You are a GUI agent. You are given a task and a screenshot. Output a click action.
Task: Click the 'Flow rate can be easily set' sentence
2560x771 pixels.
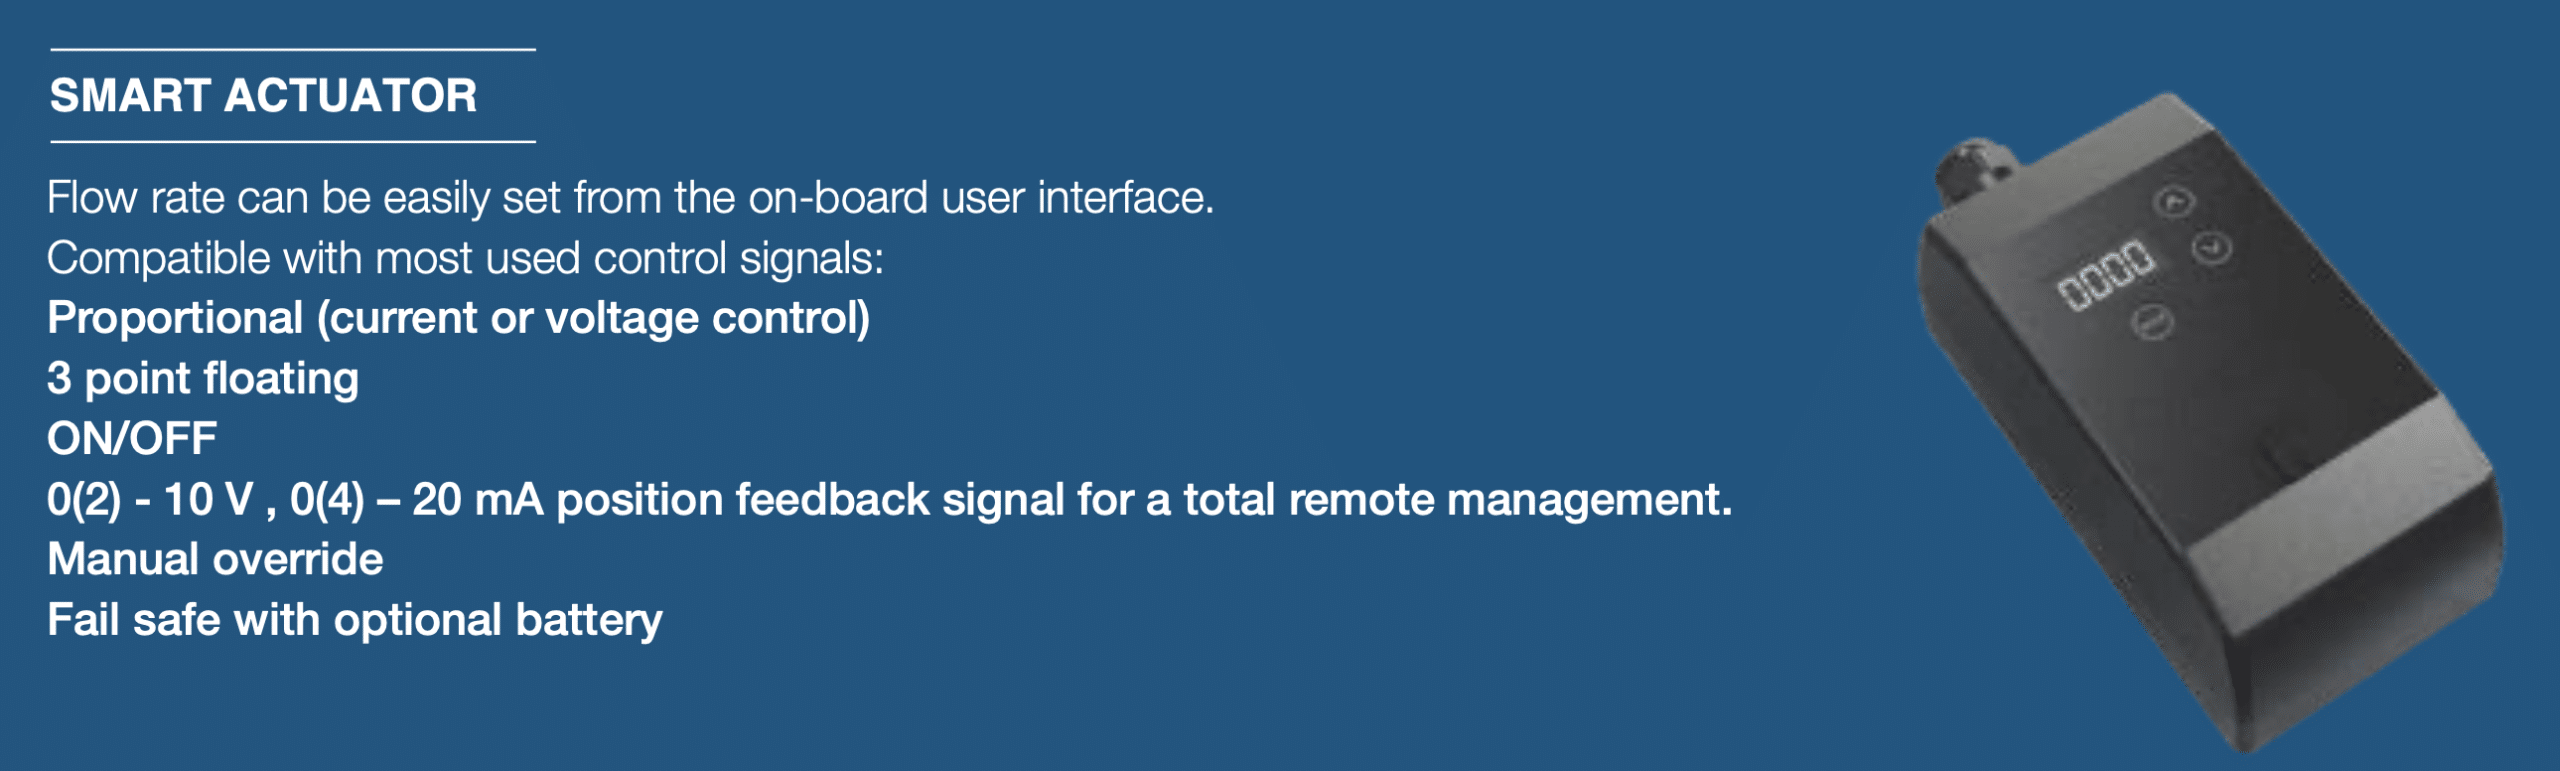630,198
